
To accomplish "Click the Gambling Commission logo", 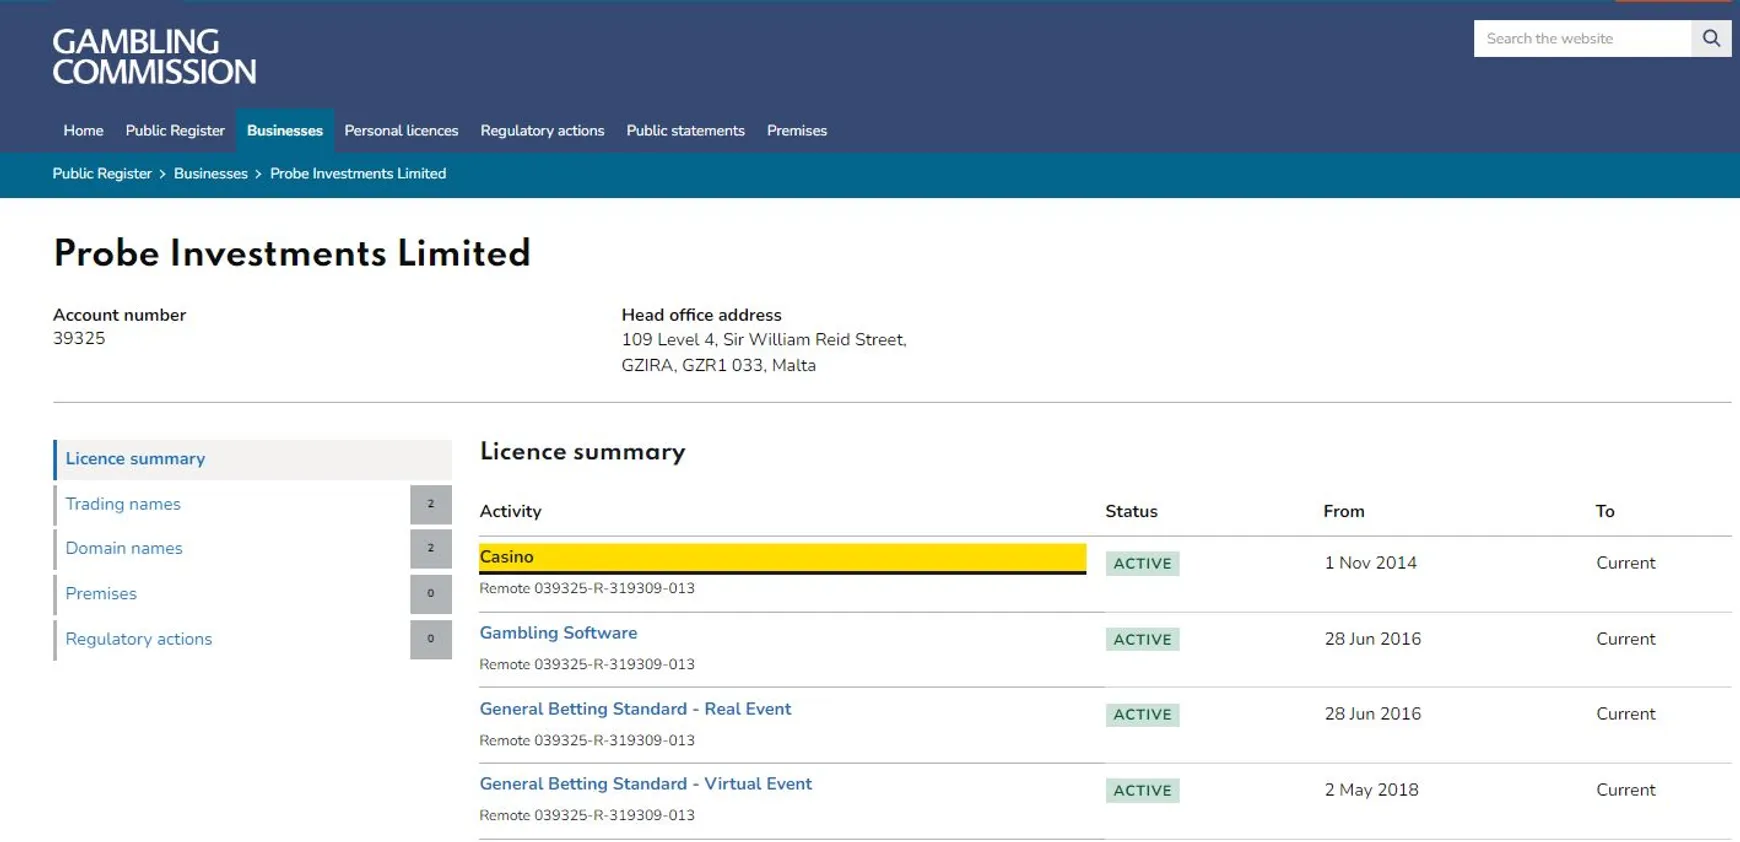I will (x=154, y=56).
